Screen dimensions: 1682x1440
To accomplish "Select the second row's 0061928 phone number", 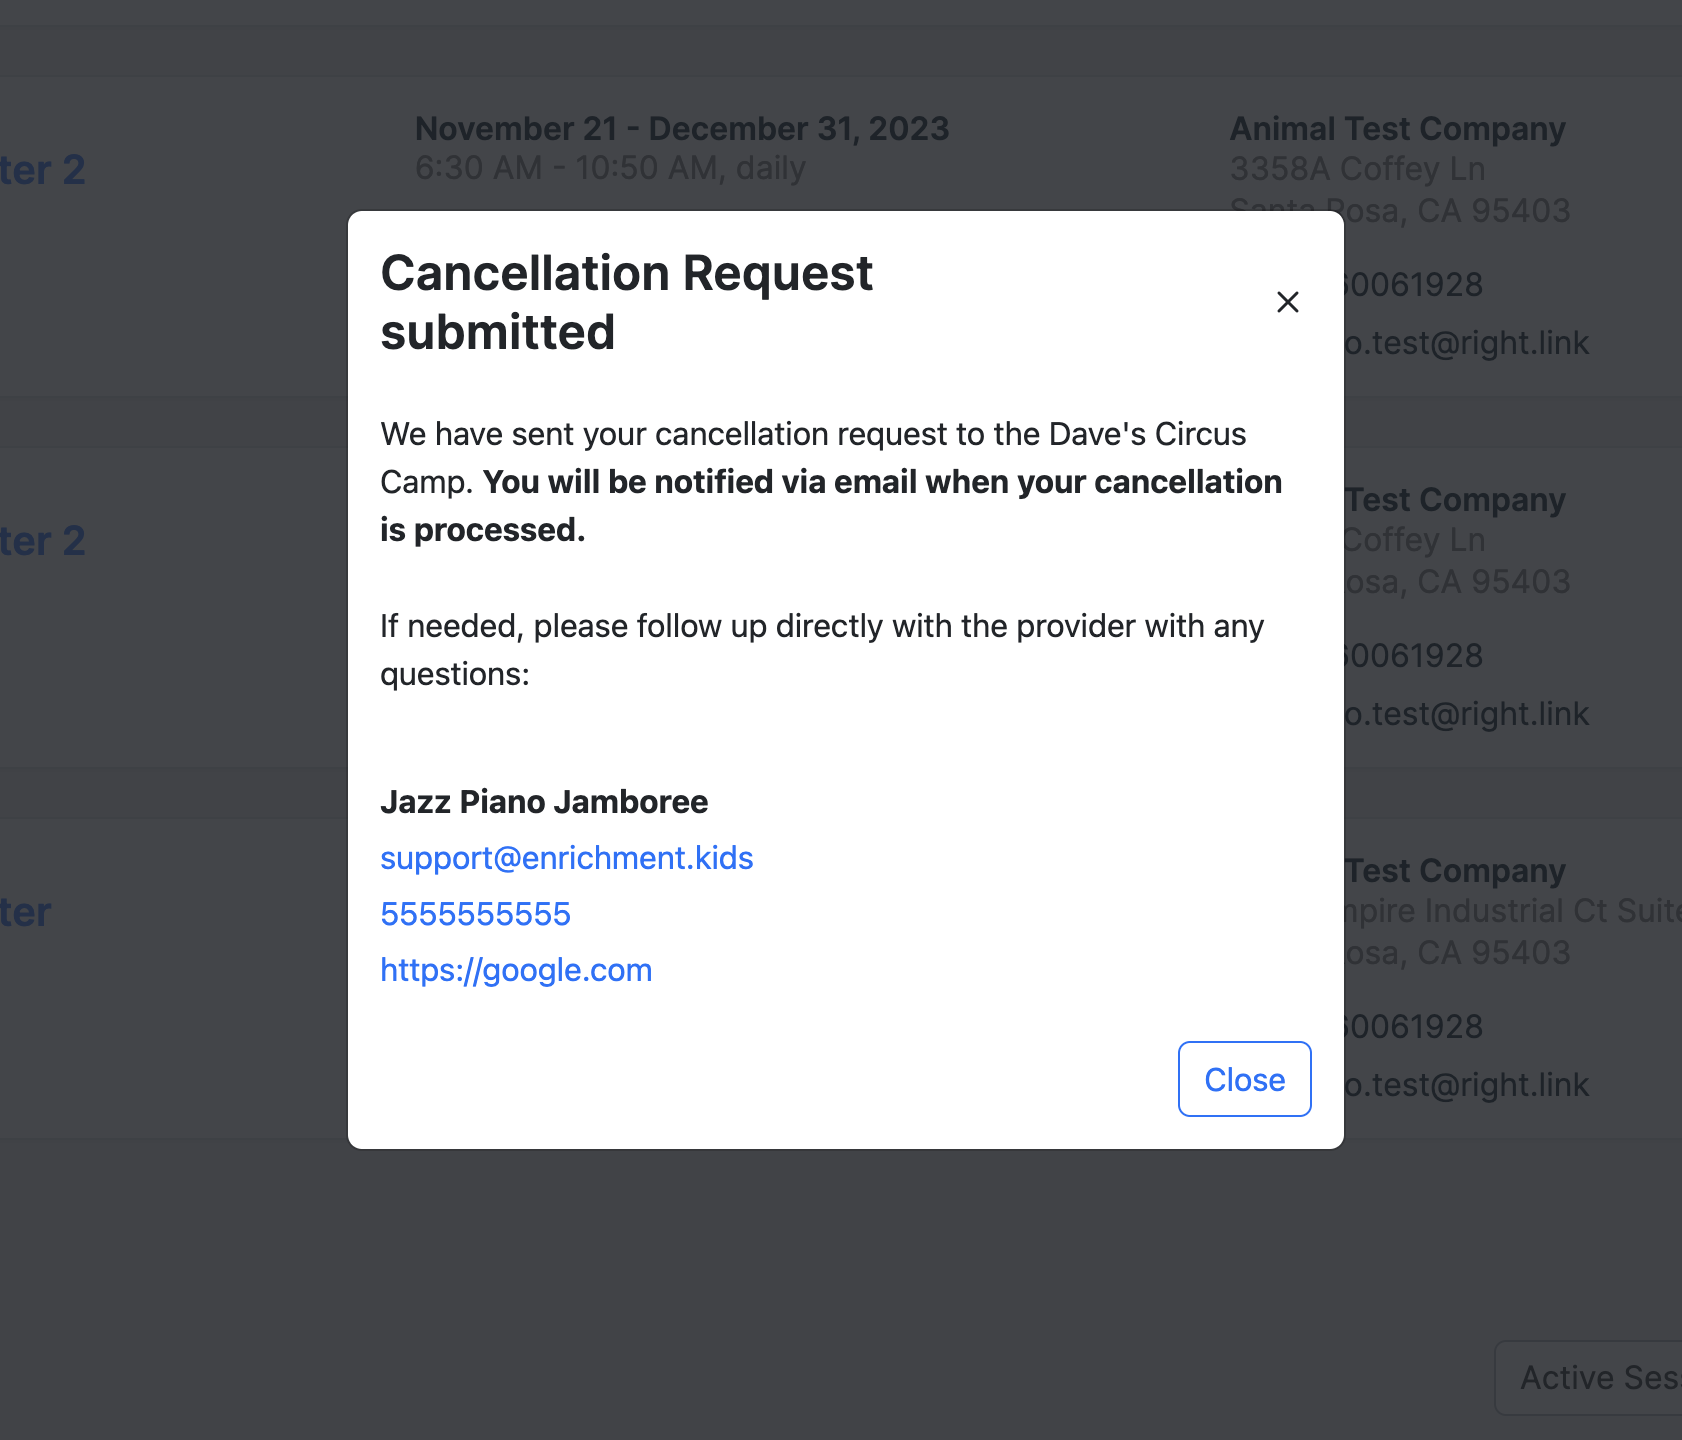I will click(1414, 656).
